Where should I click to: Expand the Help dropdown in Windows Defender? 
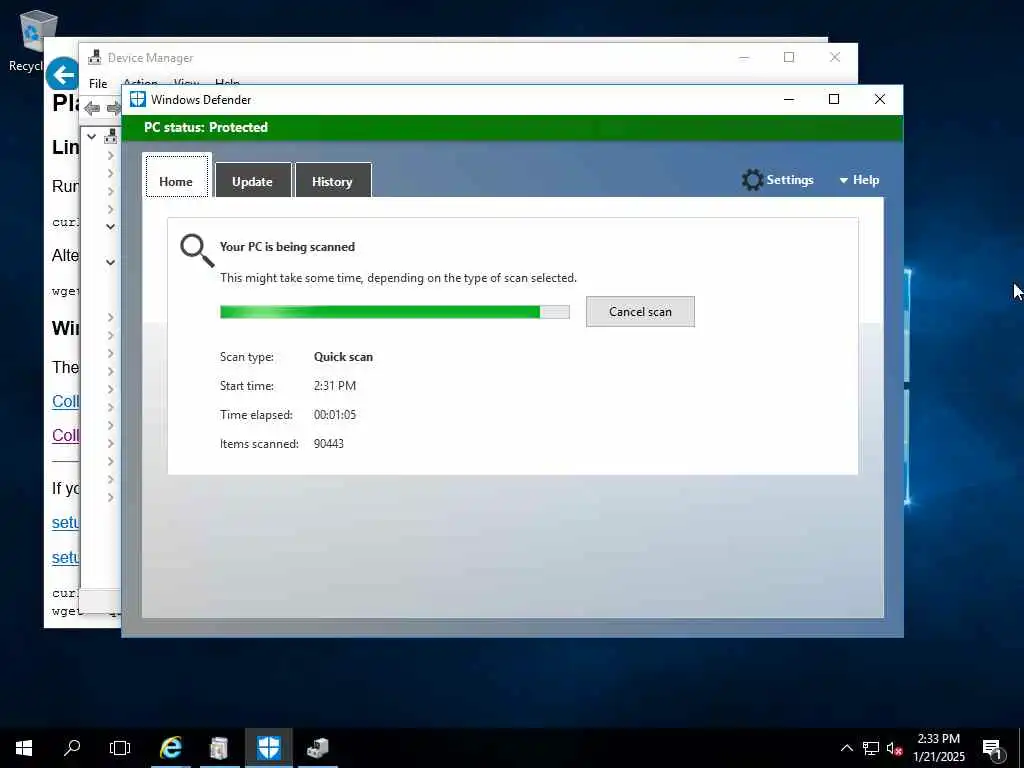tap(859, 180)
